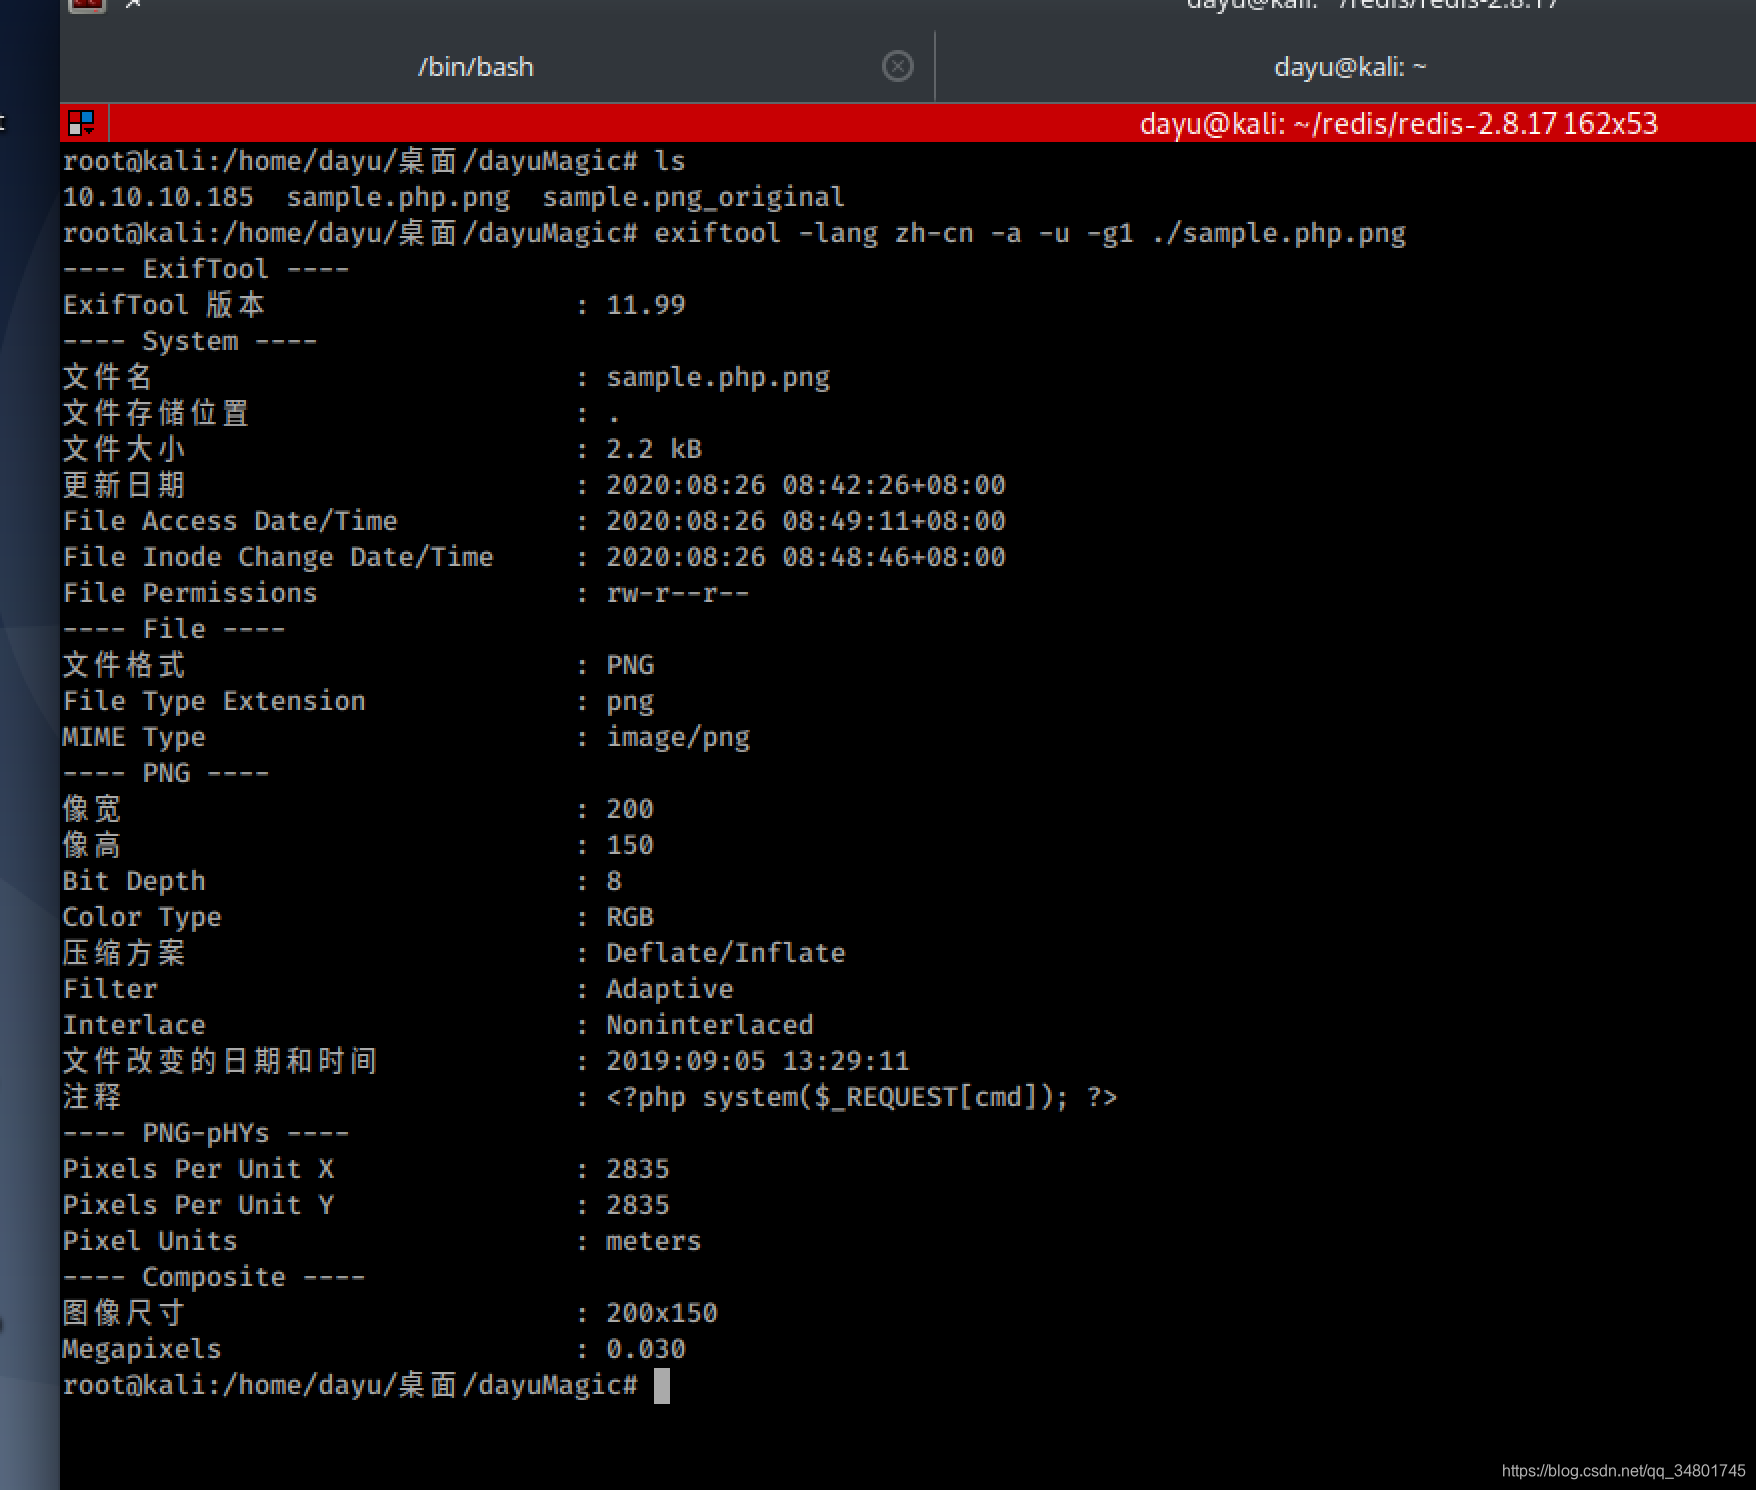Click the exiftool command text
The height and width of the screenshot is (1490, 1756).
click(1030, 233)
